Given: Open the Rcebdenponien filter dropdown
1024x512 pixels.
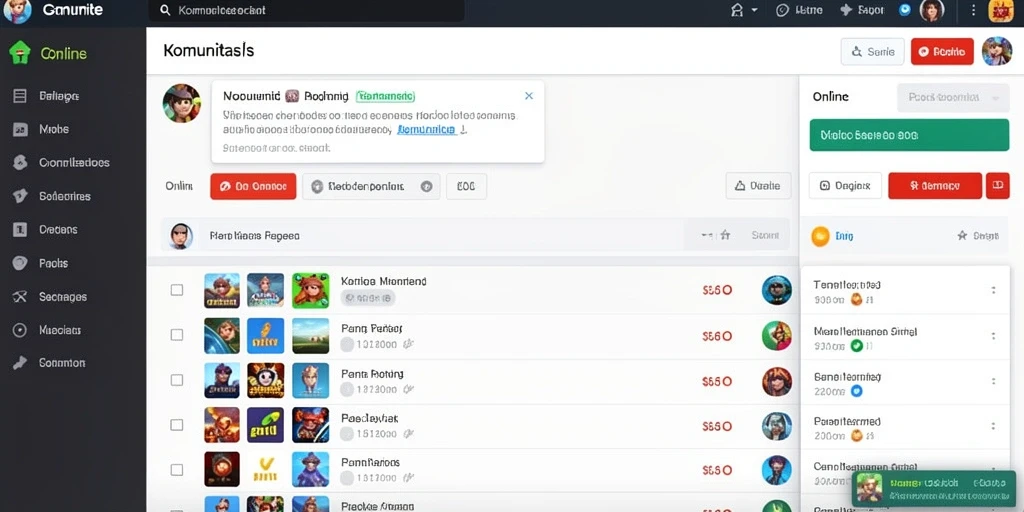Looking at the screenshot, I should pos(371,186).
